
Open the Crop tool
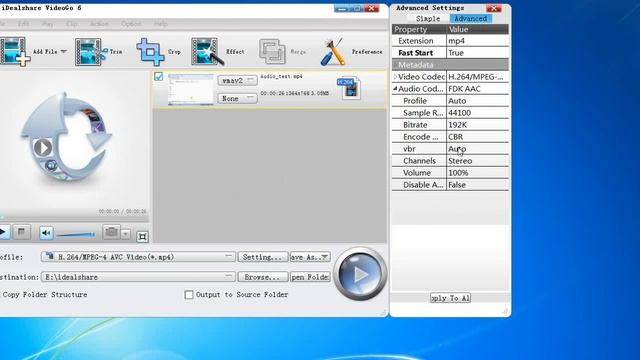(150, 52)
